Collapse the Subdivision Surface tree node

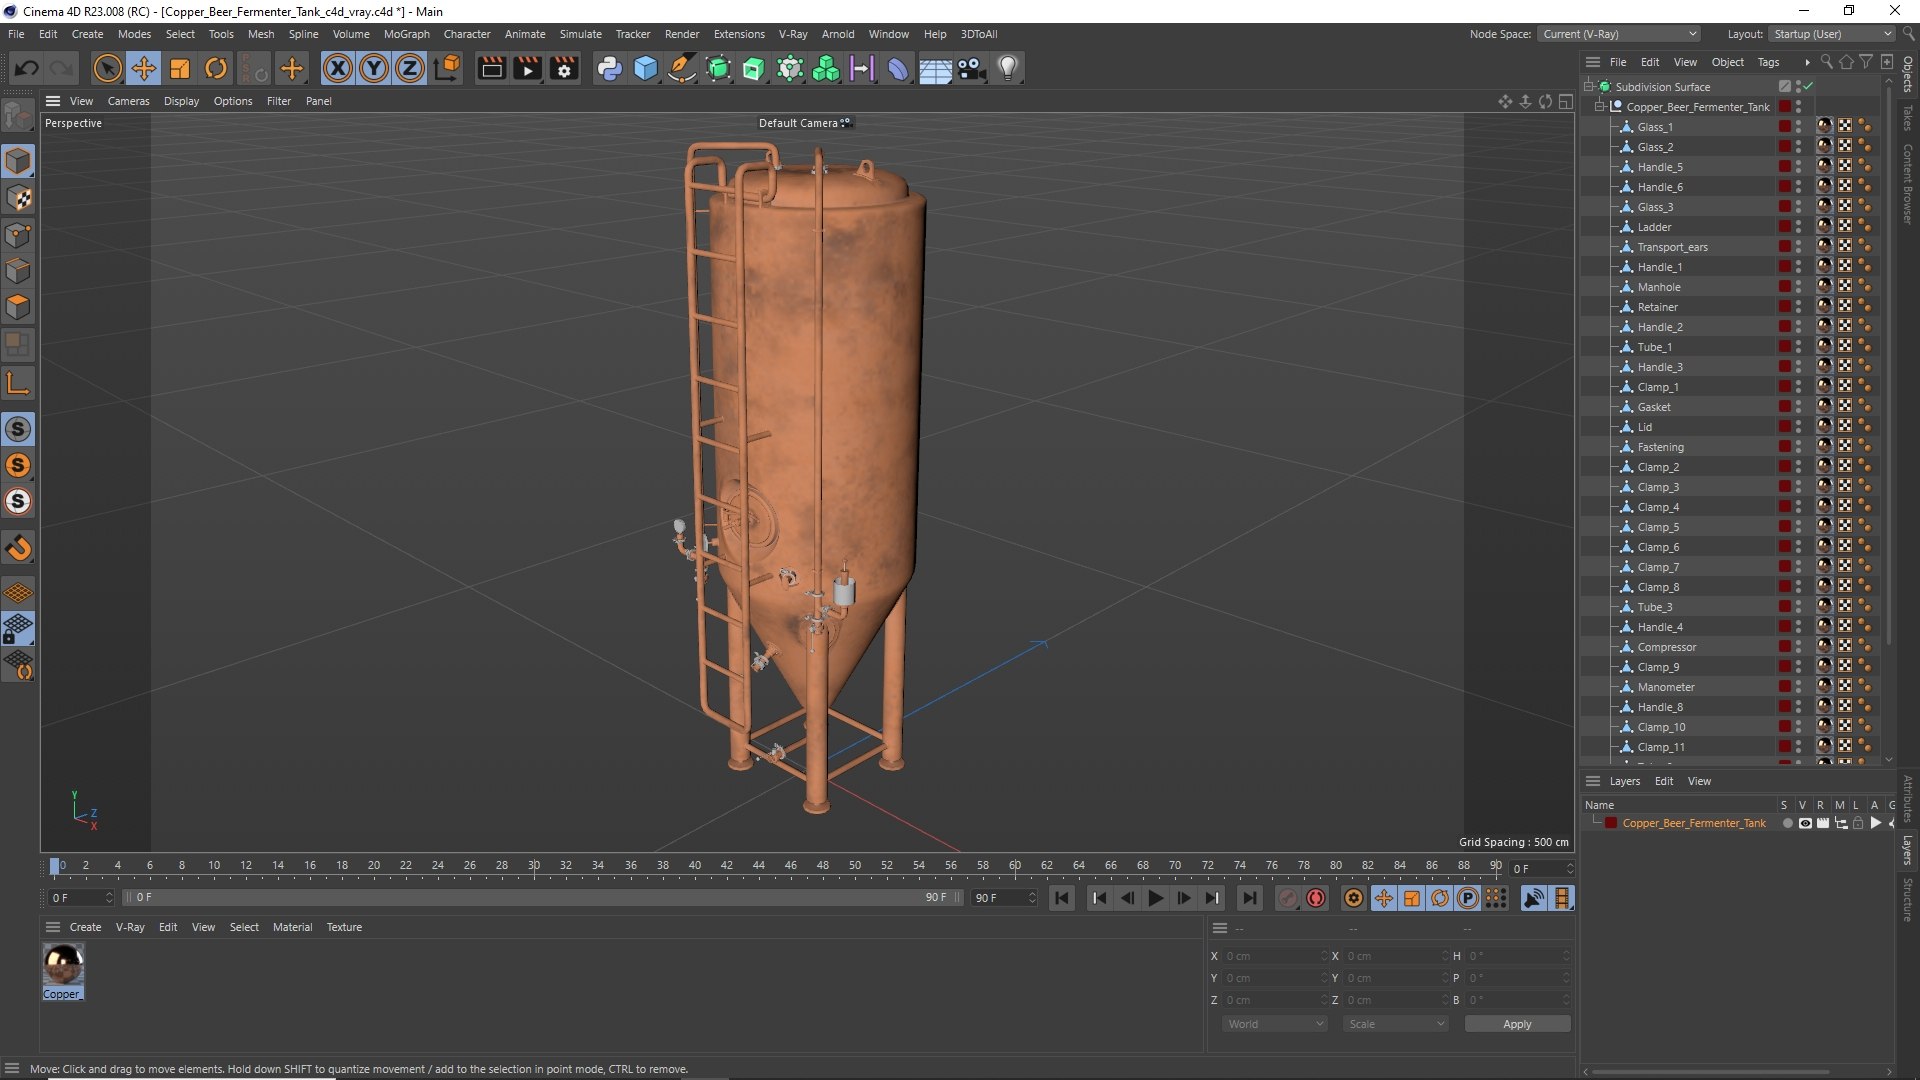pos(1589,87)
